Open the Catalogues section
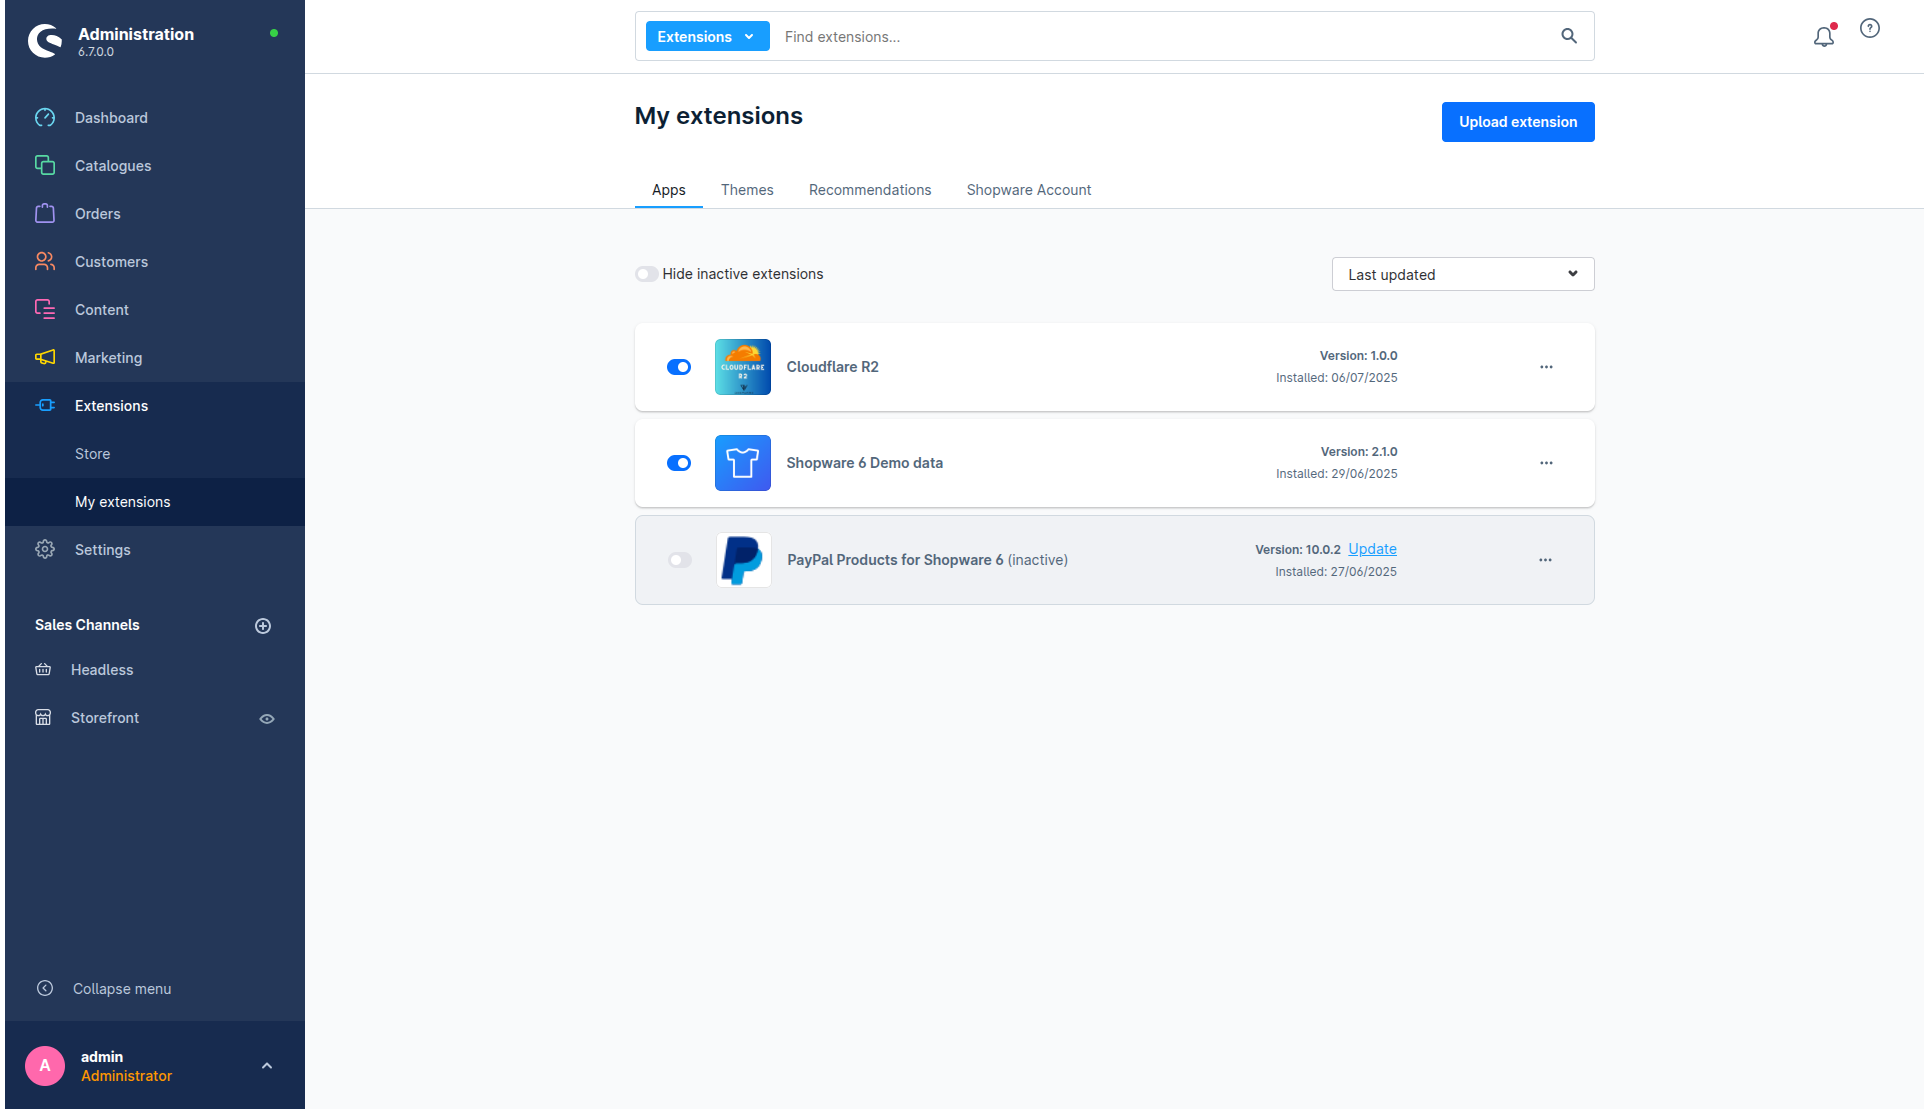 pos(113,166)
